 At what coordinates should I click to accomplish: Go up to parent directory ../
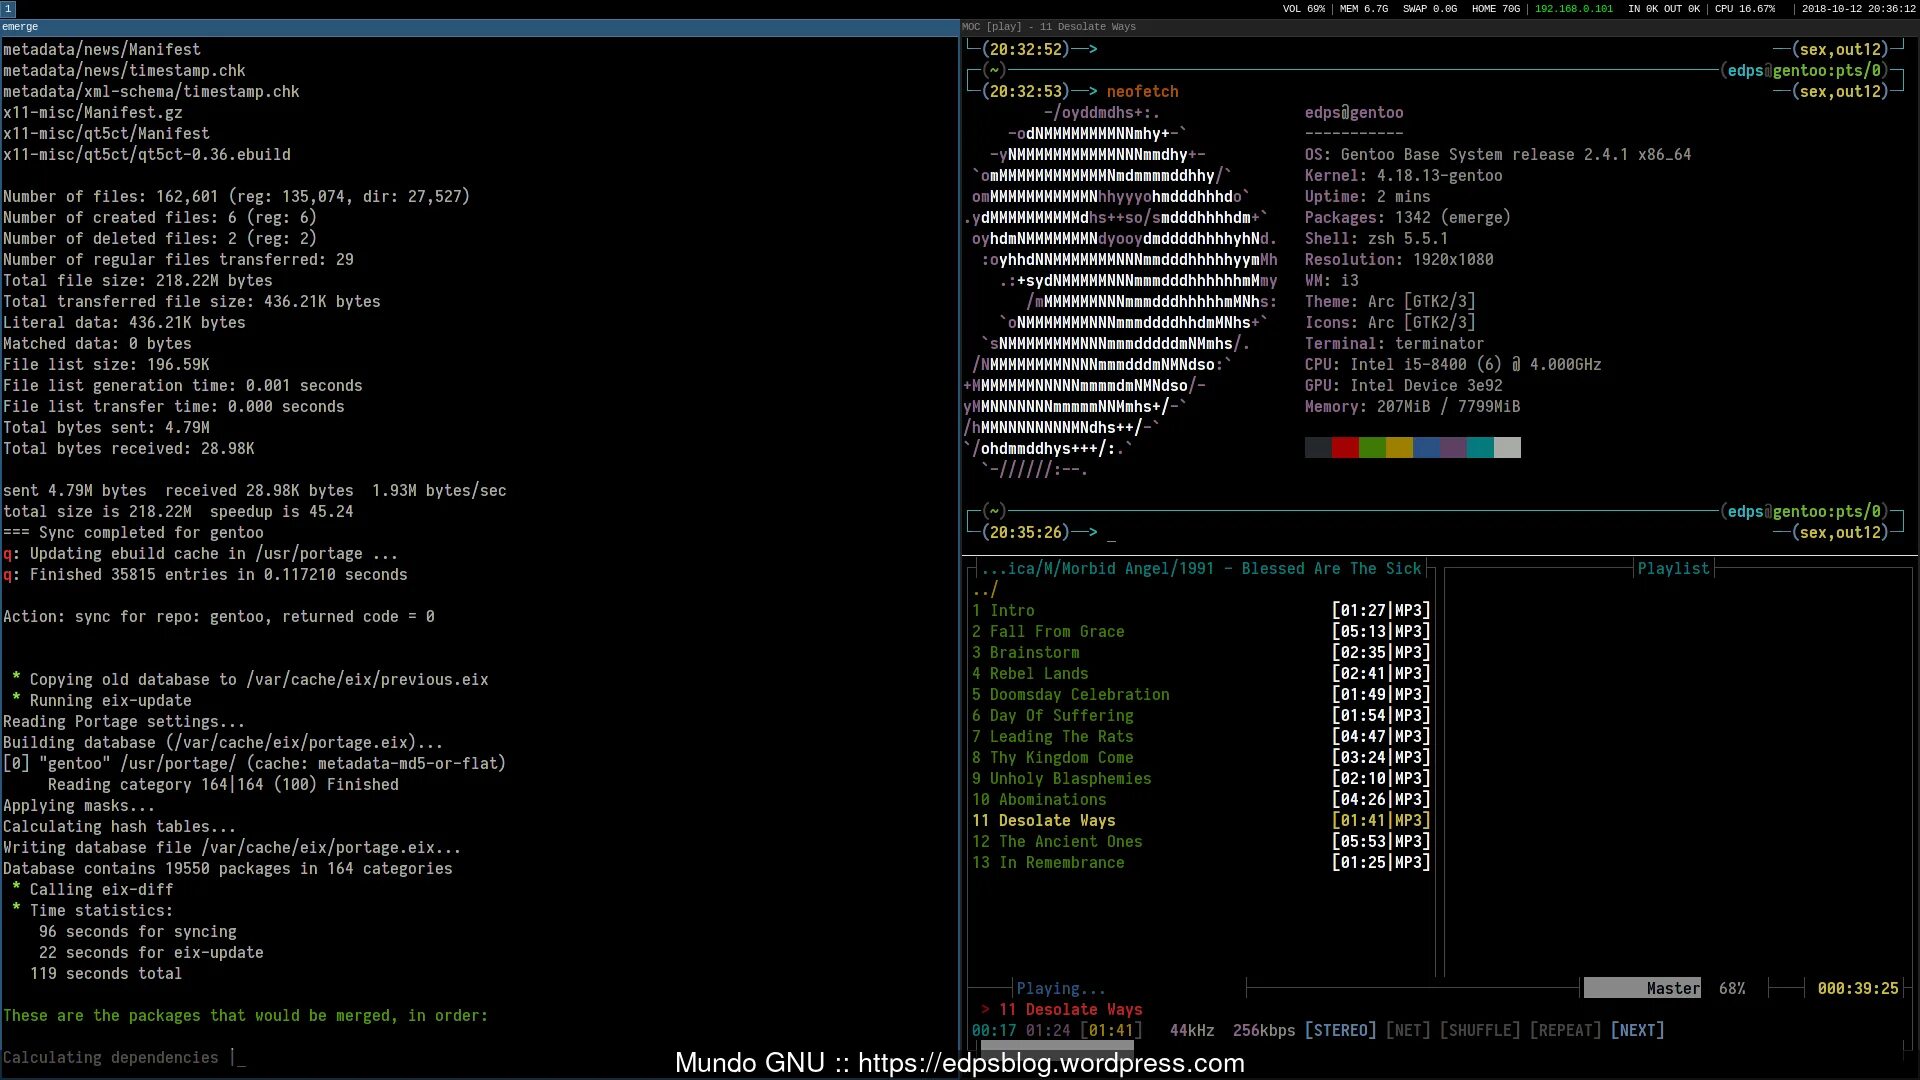coord(985,590)
